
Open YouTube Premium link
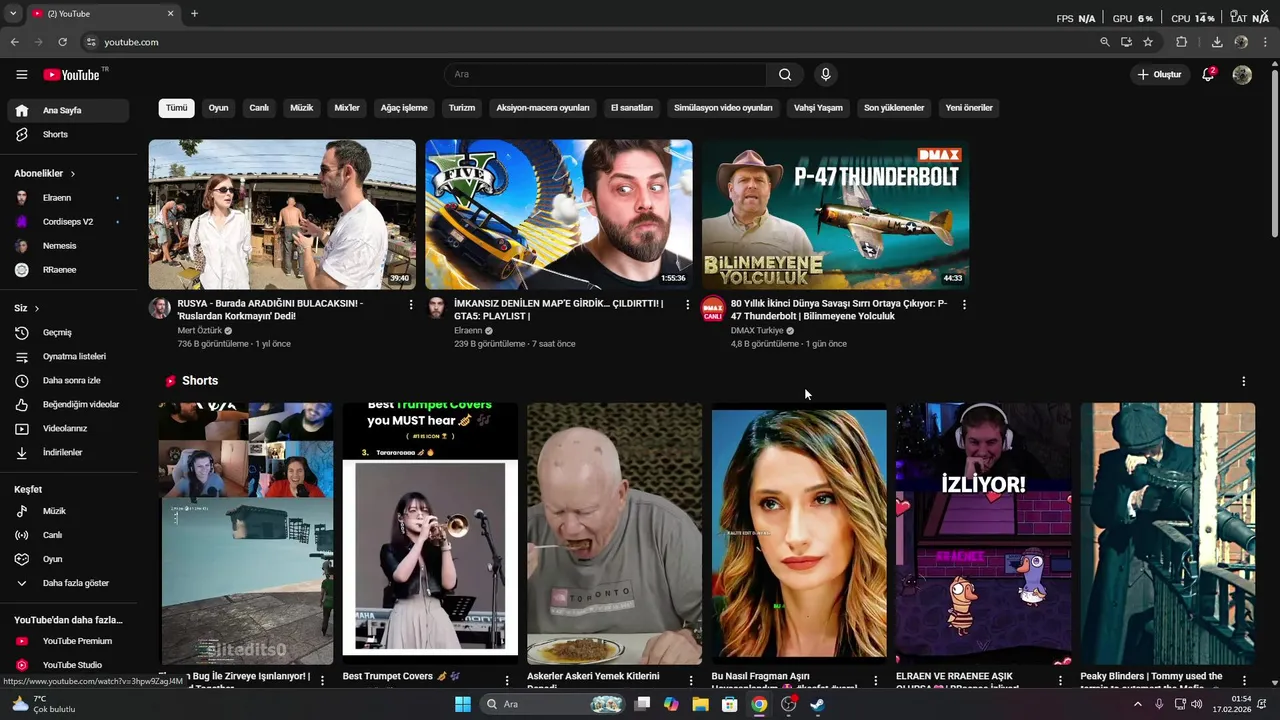tap(68, 641)
